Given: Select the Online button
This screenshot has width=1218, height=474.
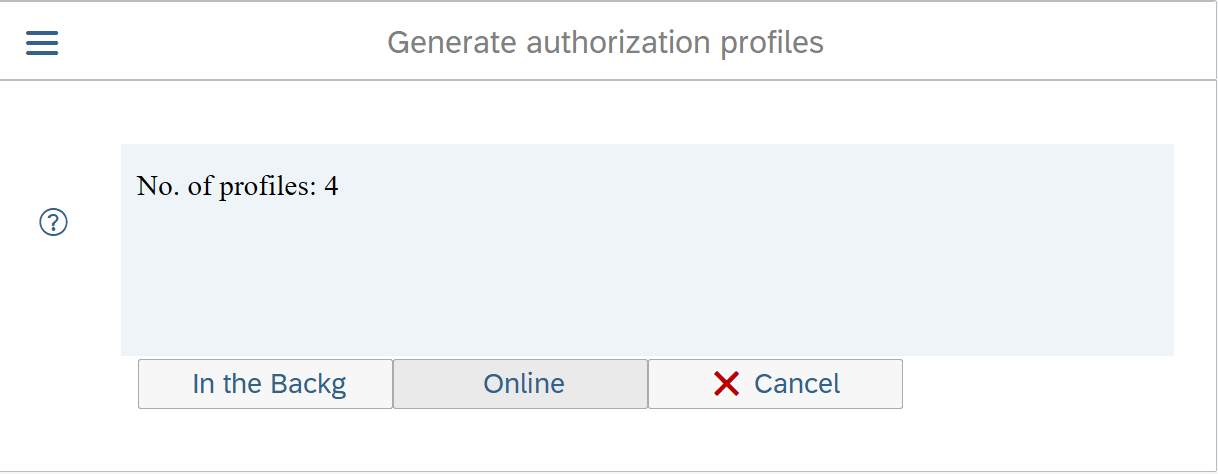Looking at the screenshot, I should point(520,384).
